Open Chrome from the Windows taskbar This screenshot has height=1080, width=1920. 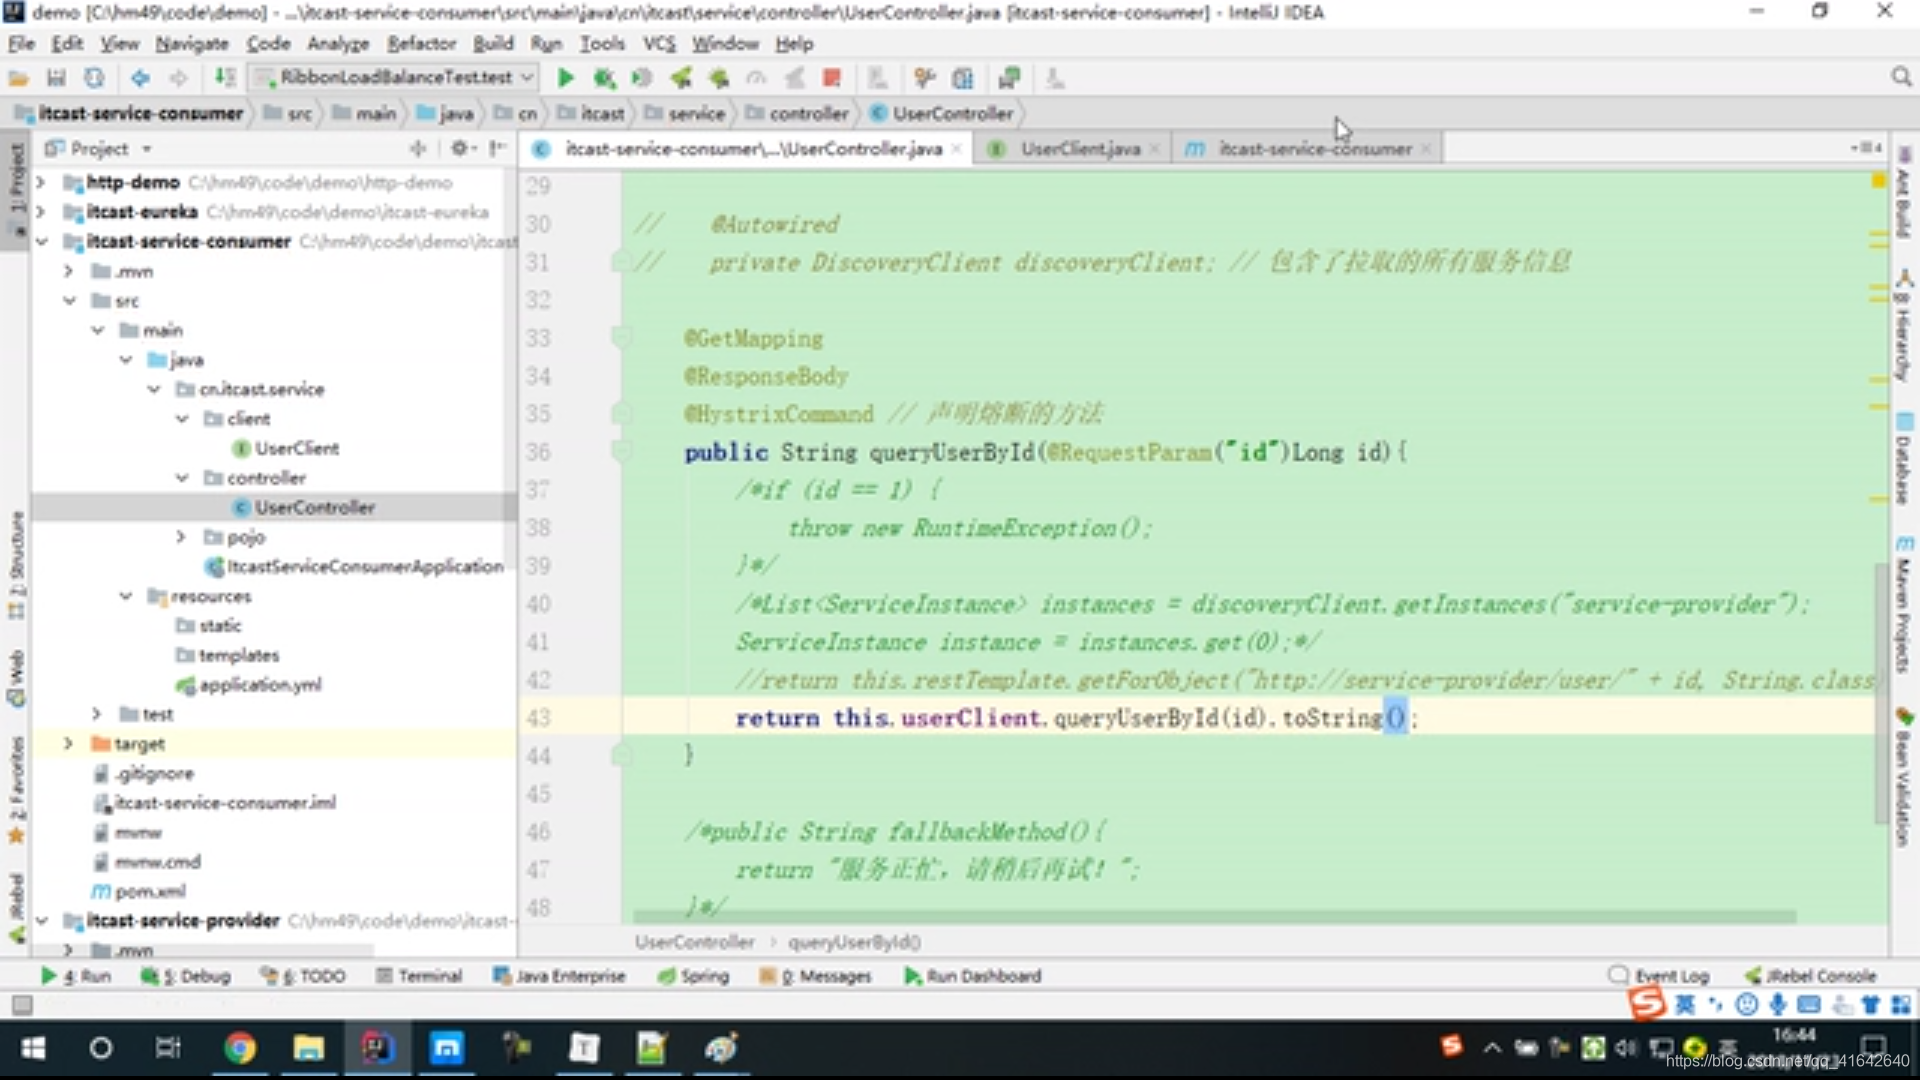click(239, 1048)
